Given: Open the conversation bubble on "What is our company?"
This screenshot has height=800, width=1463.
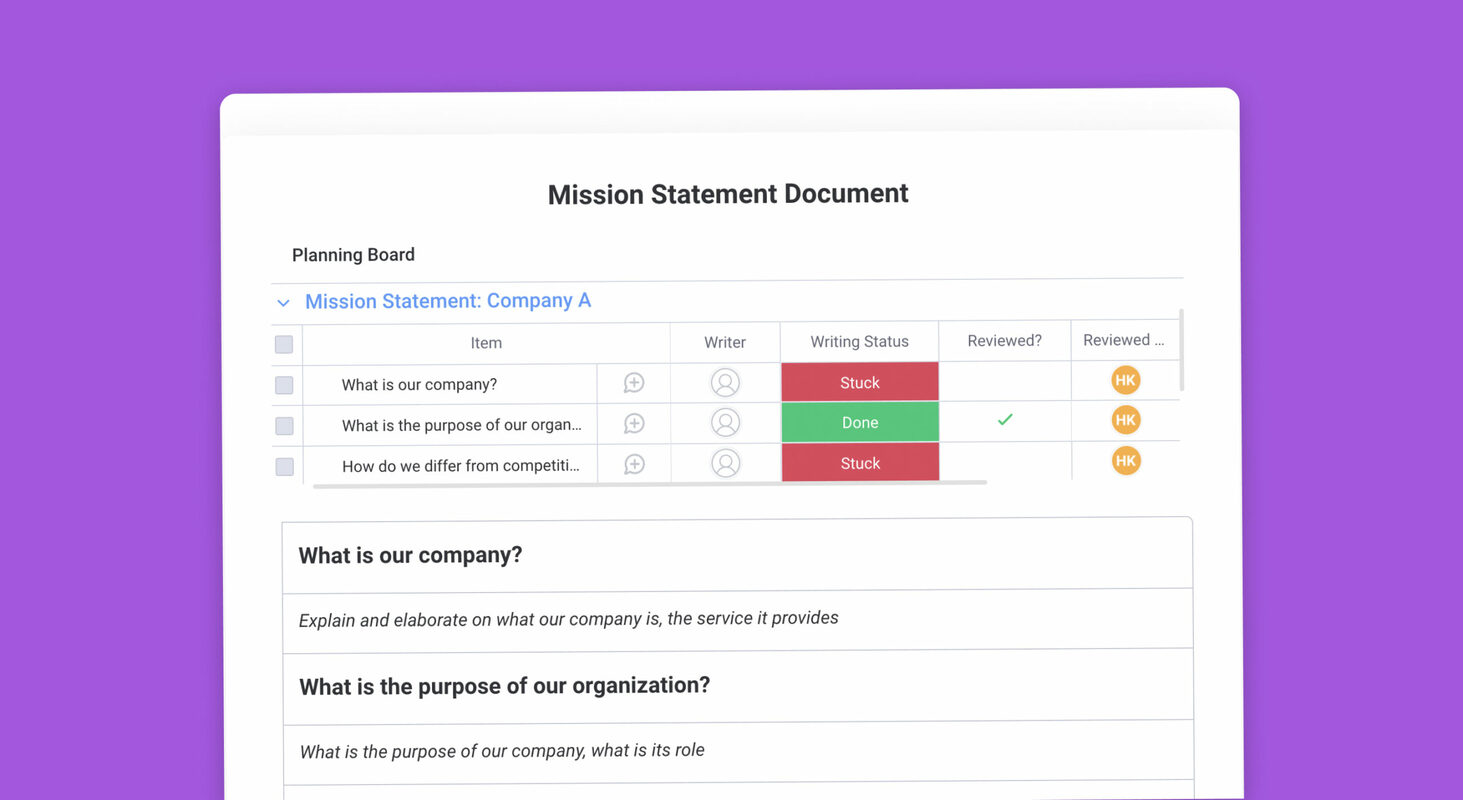Looking at the screenshot, I should point(633,383).
